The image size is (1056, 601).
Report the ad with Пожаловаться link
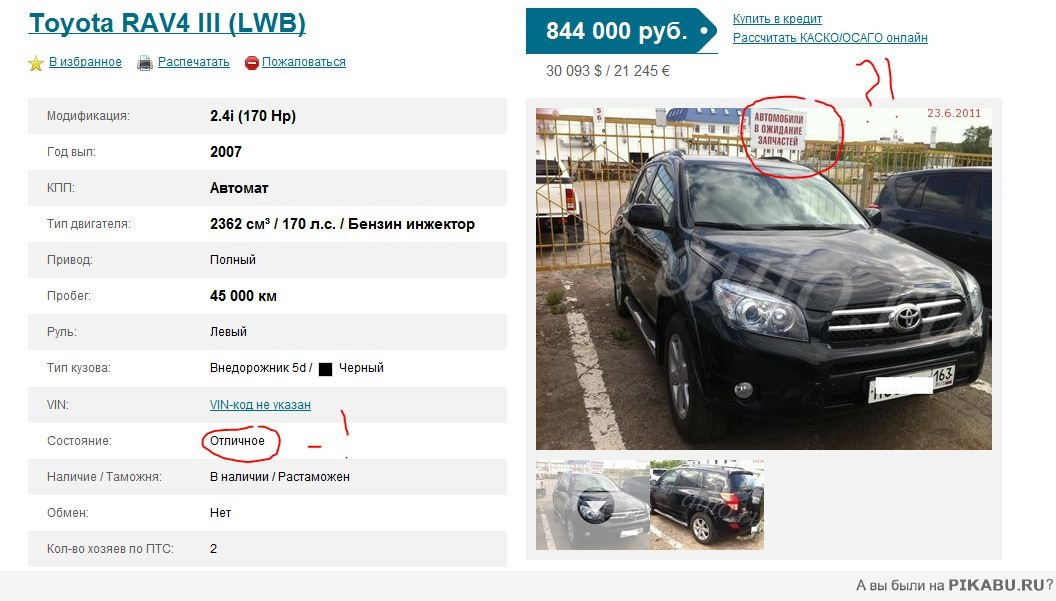pos(304,62)
